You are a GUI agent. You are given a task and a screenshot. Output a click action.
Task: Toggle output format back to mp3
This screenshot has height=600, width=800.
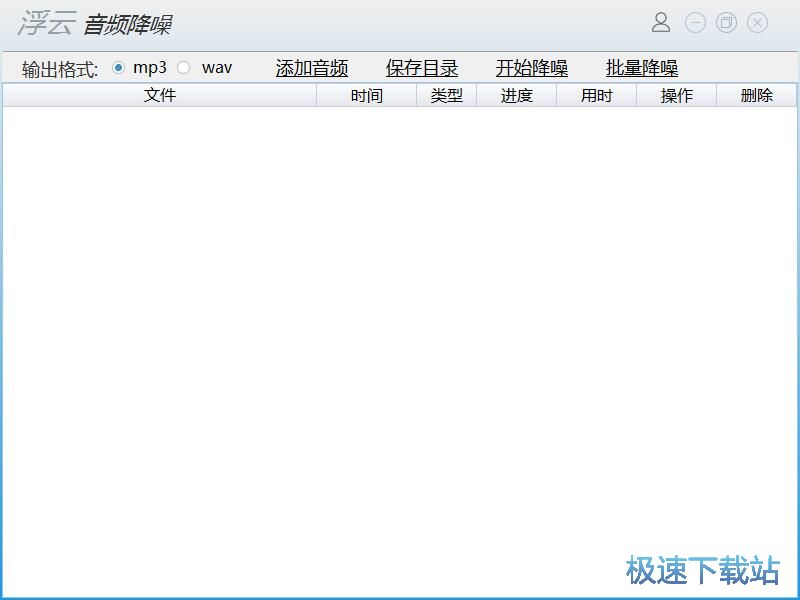click(117, 68)
